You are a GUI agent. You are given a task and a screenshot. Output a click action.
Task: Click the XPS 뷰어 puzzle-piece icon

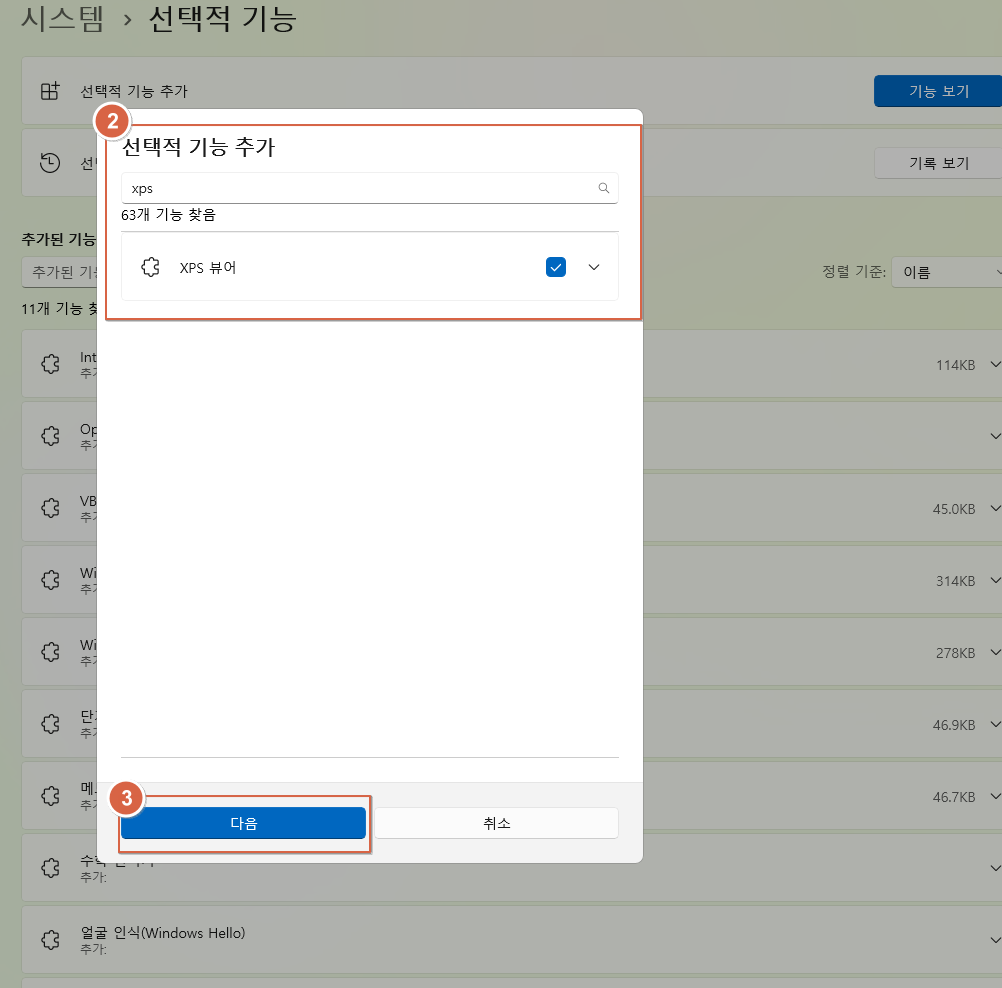click(150, 267)
